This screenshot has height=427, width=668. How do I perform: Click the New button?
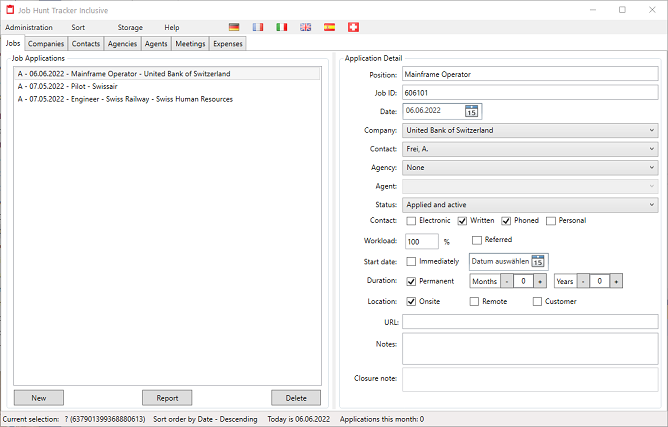click(39, 398)
